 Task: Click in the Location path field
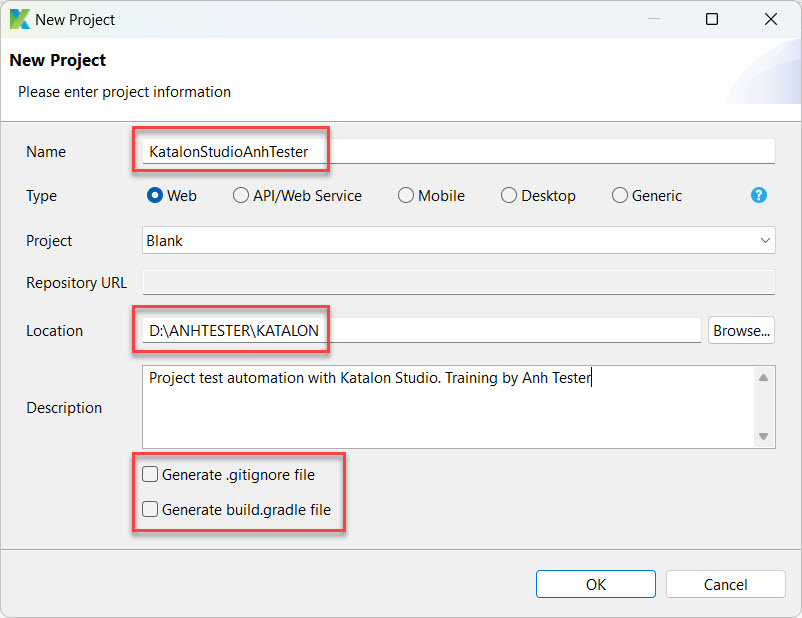tap(421, 330)
